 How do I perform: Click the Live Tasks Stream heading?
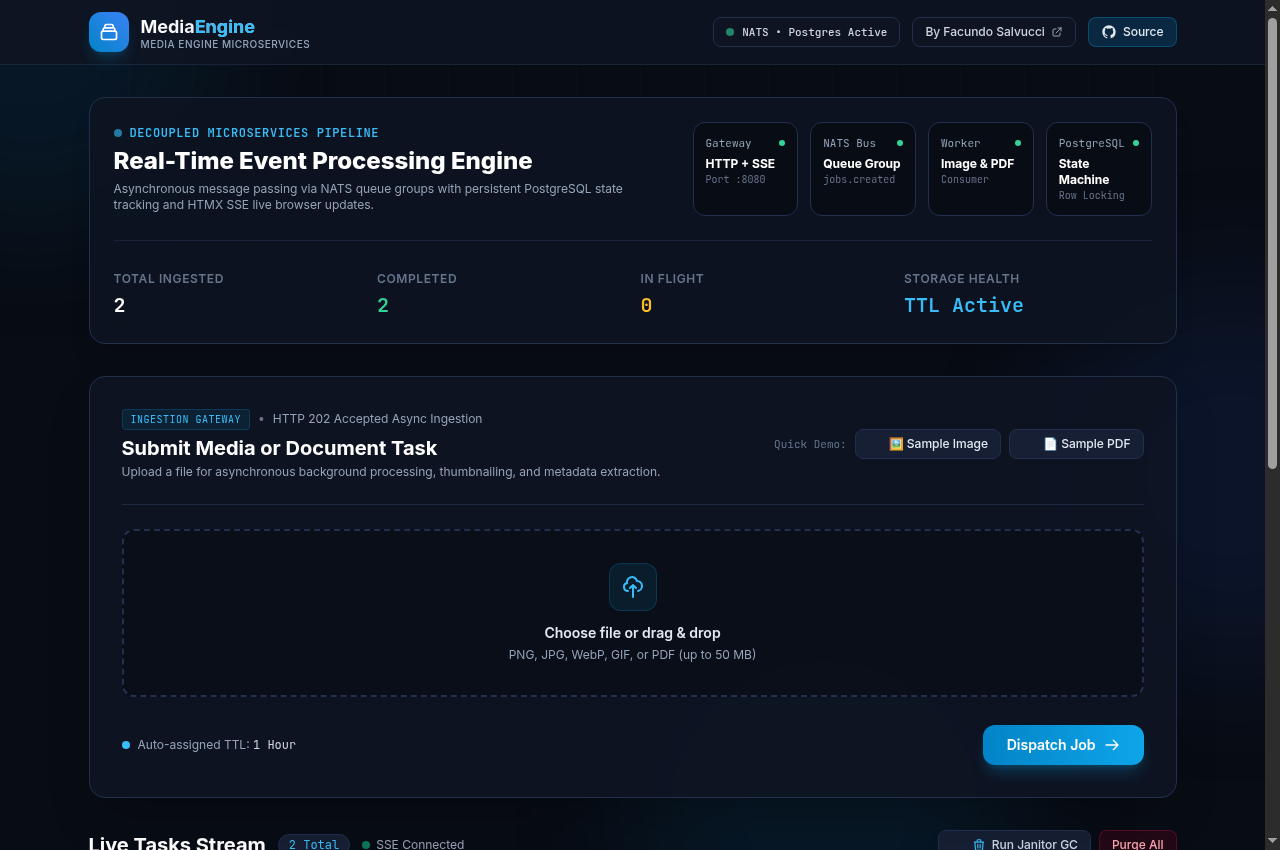(x=177, y=843)
